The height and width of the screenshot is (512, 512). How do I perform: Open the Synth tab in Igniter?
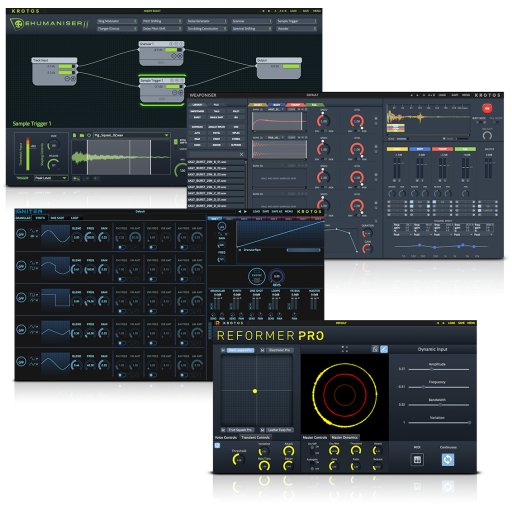[40, 218]
